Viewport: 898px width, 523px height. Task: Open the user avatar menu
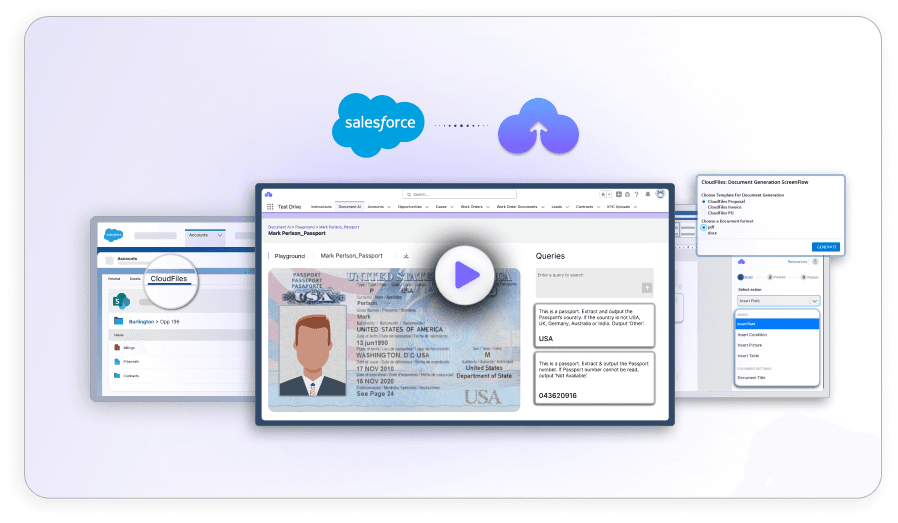(x=660, y=194)
